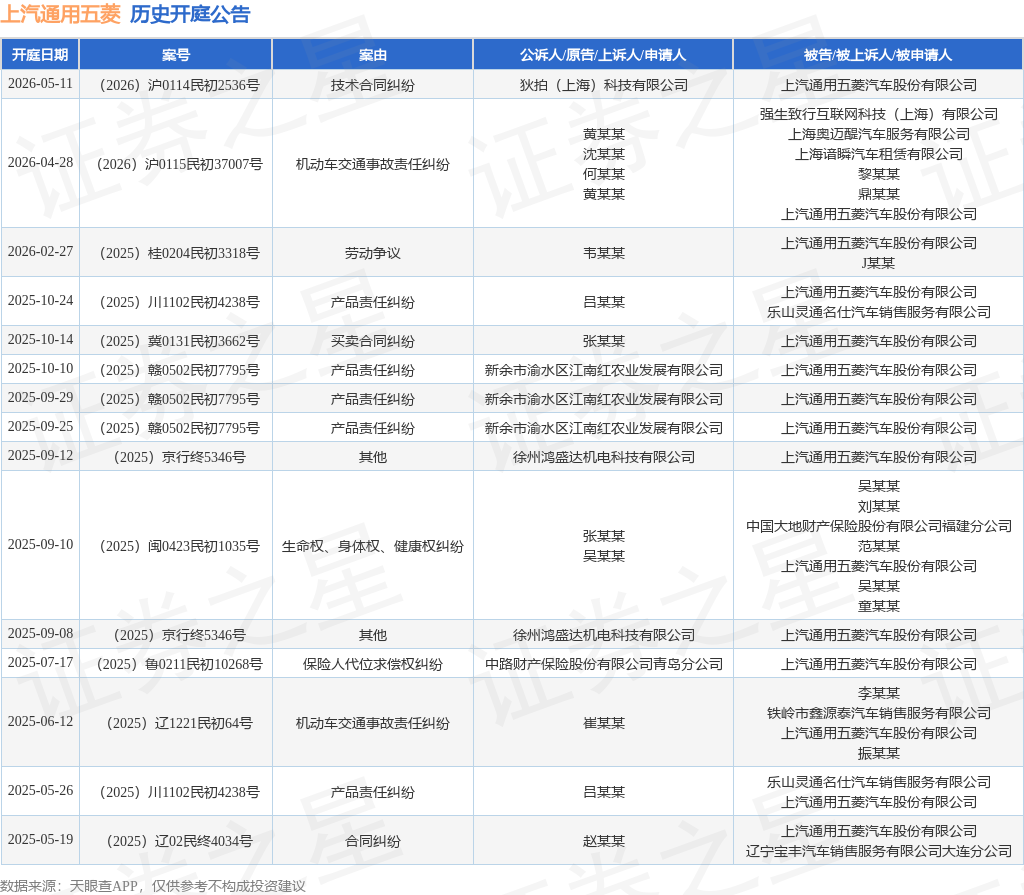Click the 数据来源 天眼查APP footer note
Viewport: 1024px width, 895px height.
coord(152,886)
